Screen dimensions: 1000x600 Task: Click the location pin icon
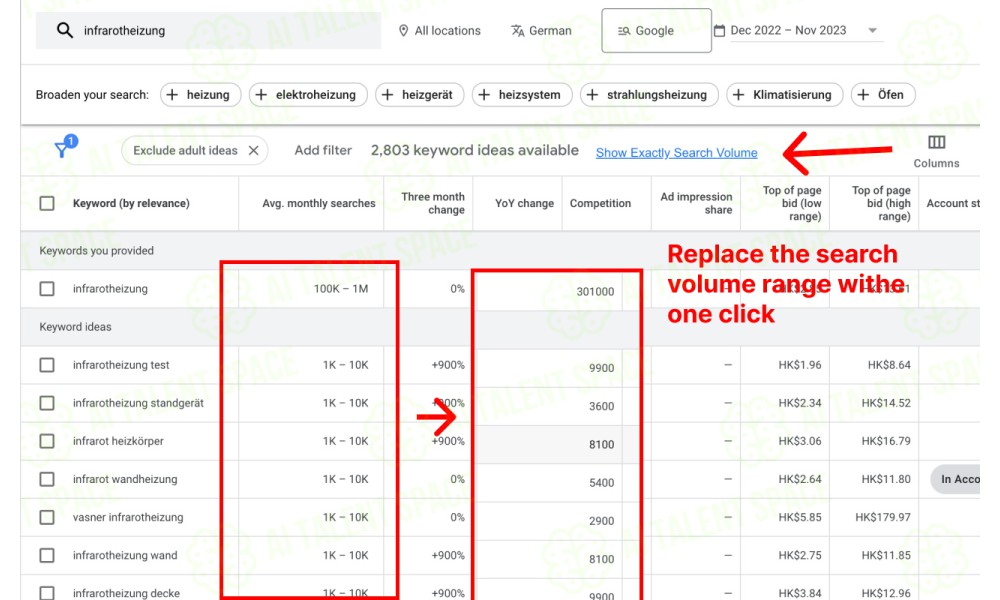pyautogui.click(x=403, y=31)
